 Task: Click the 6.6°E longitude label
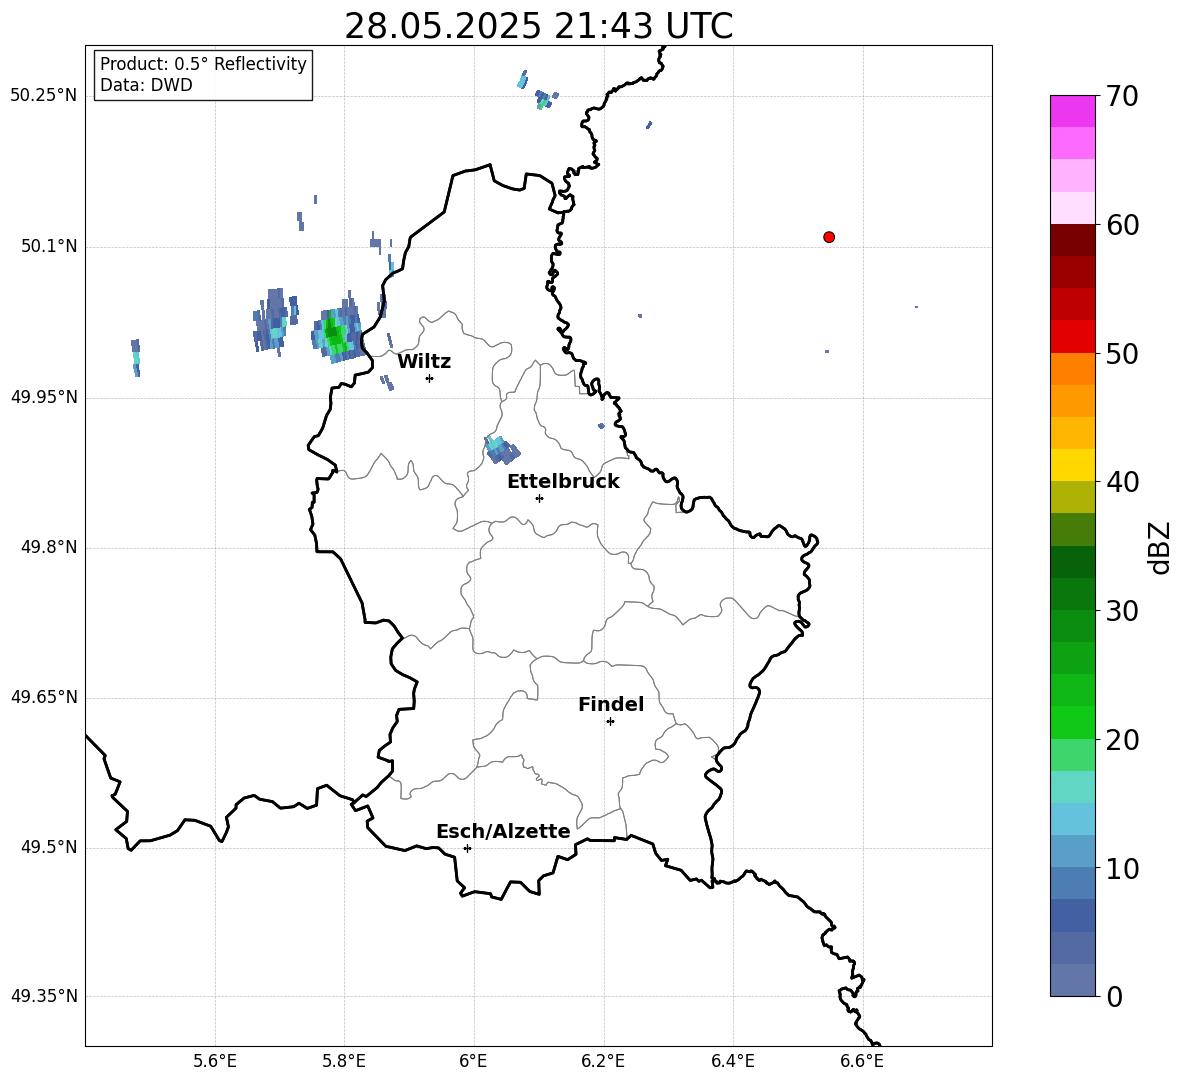[x=862, y=1061]
